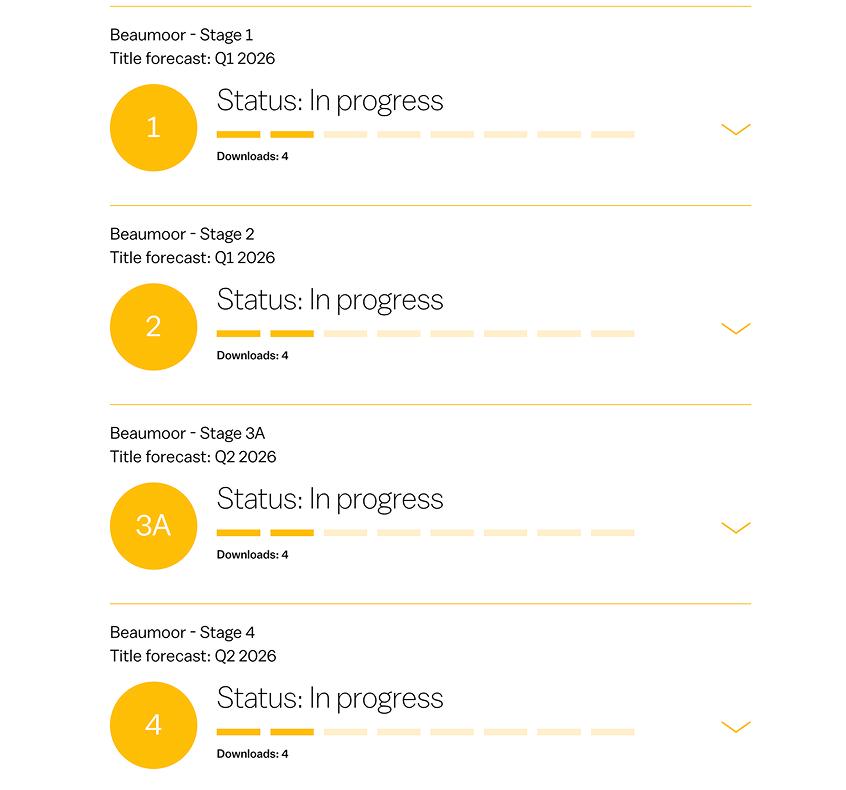The height and width of the screenshot is (790, 846).
Task: Click the yellow 3A stage circle
Action: point(153,526)
